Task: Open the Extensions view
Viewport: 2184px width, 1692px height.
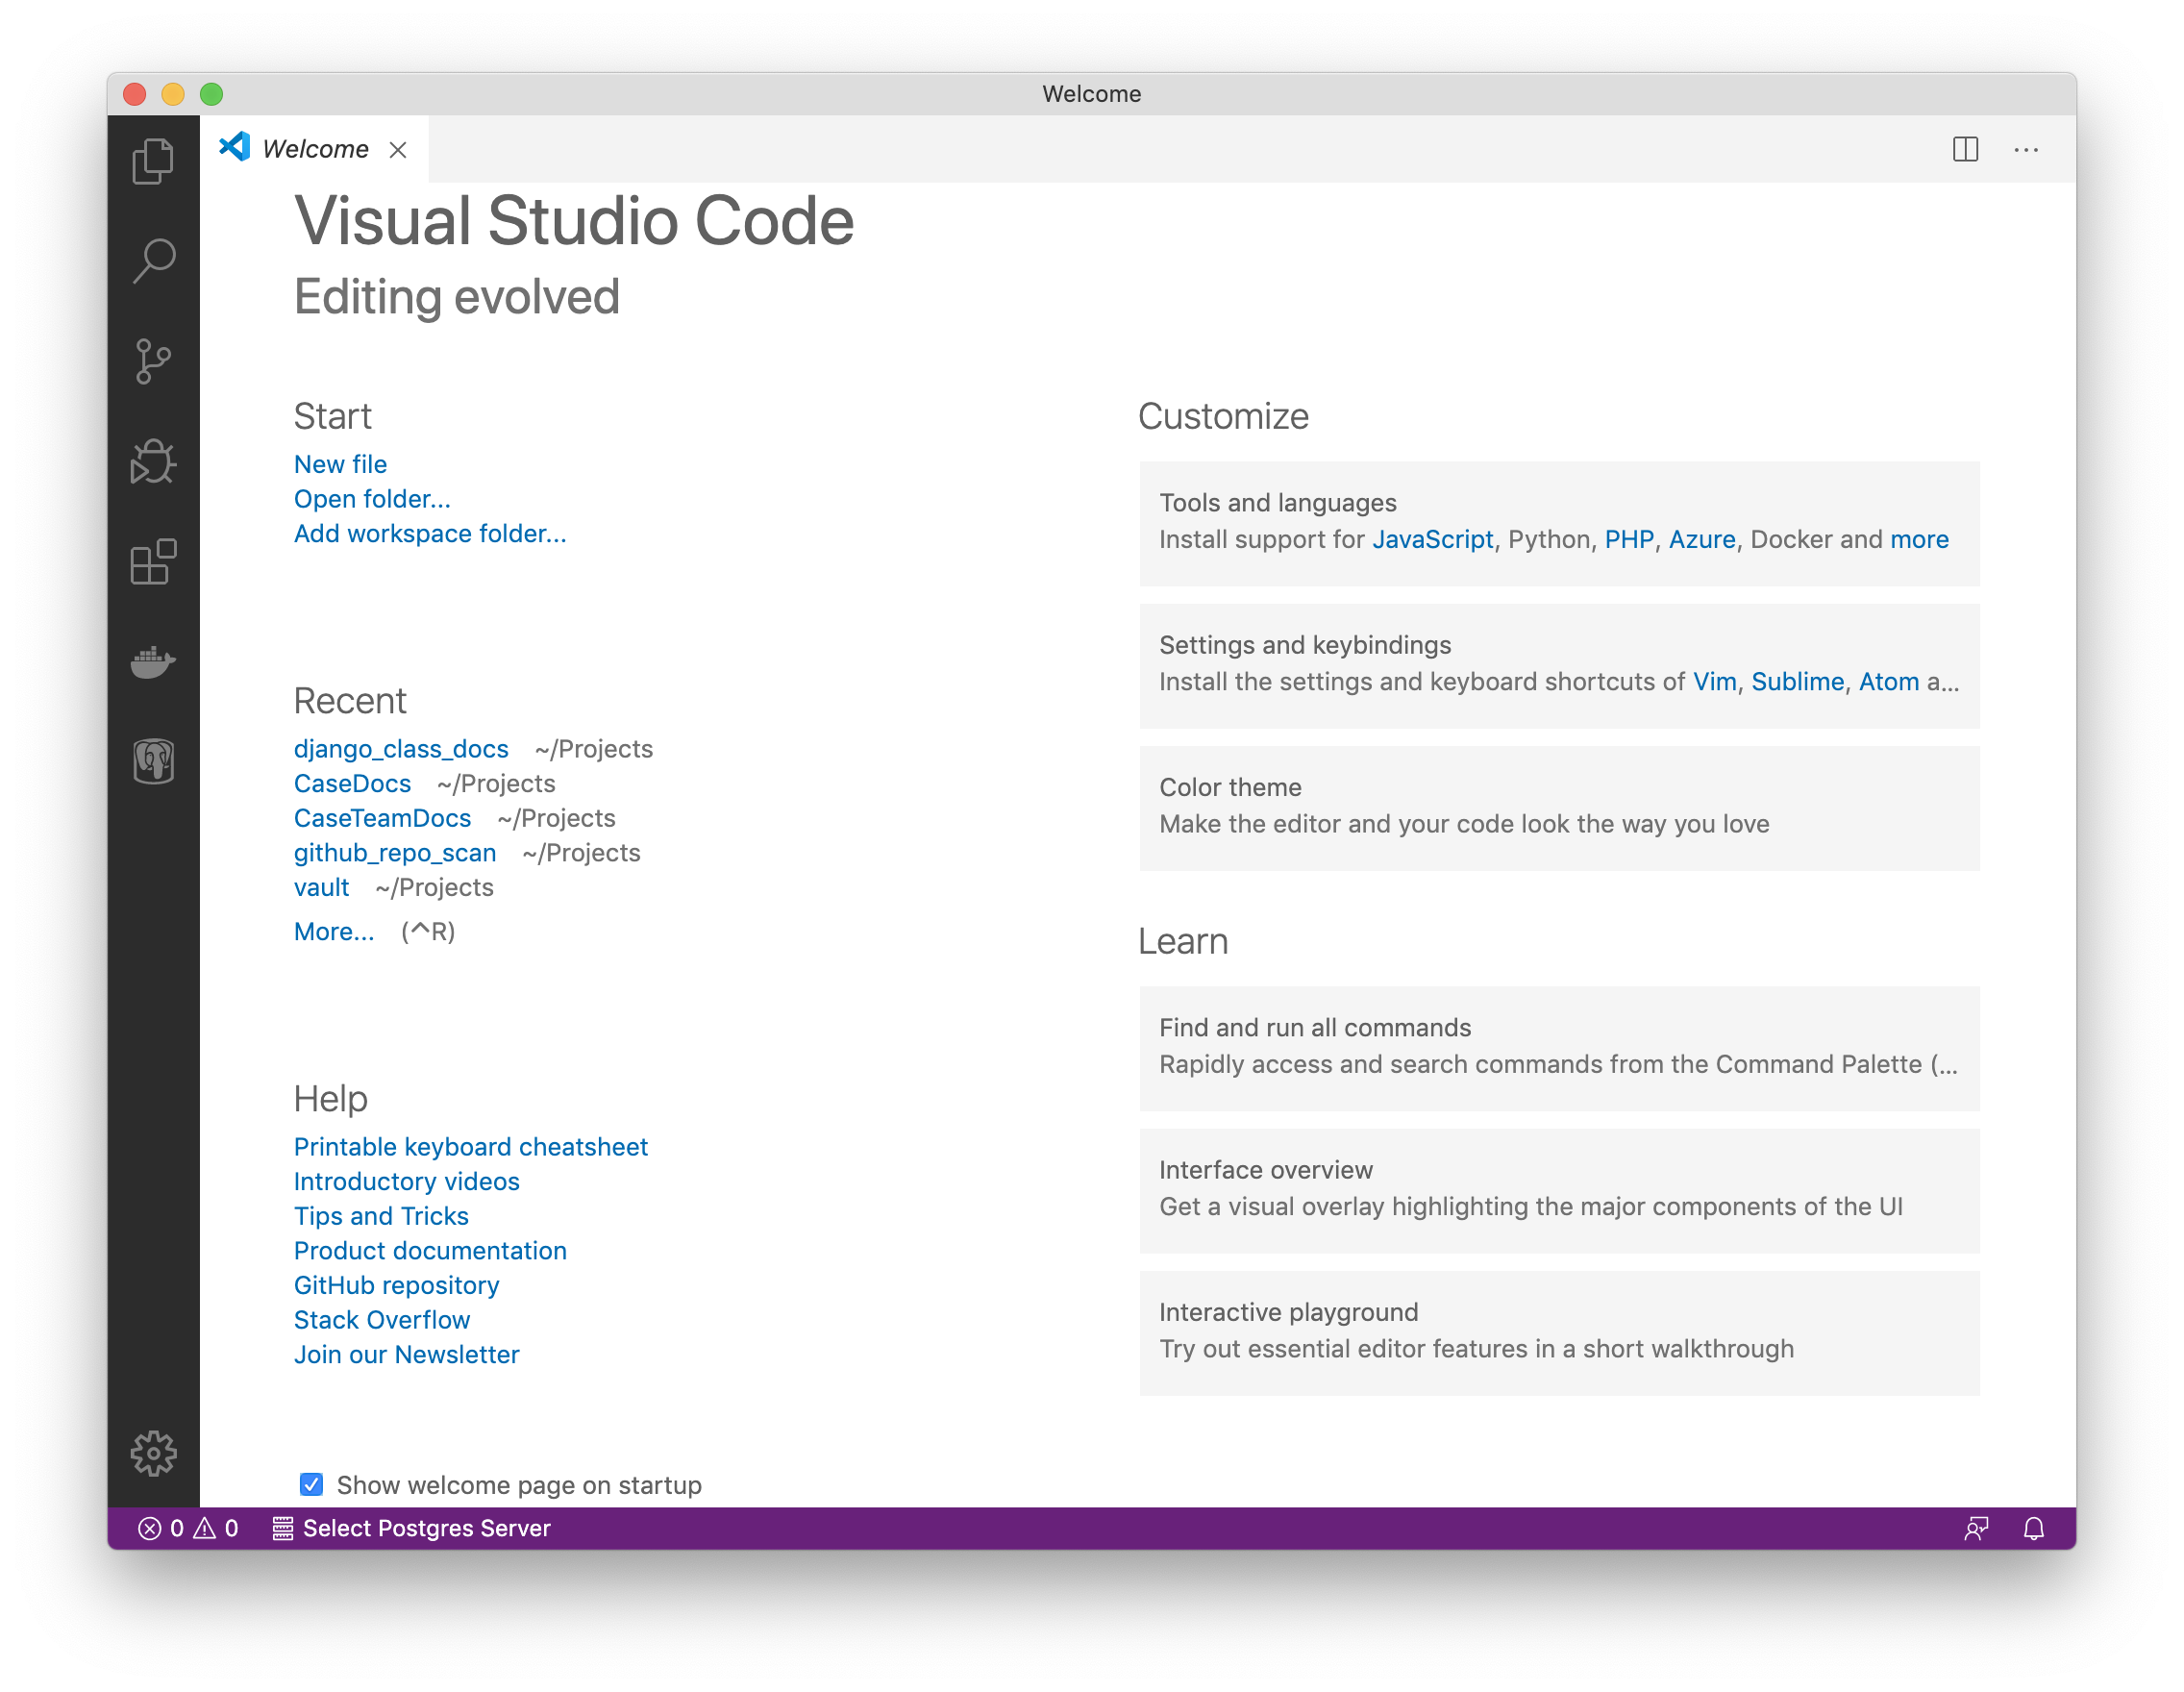Action: coord(153,562)
